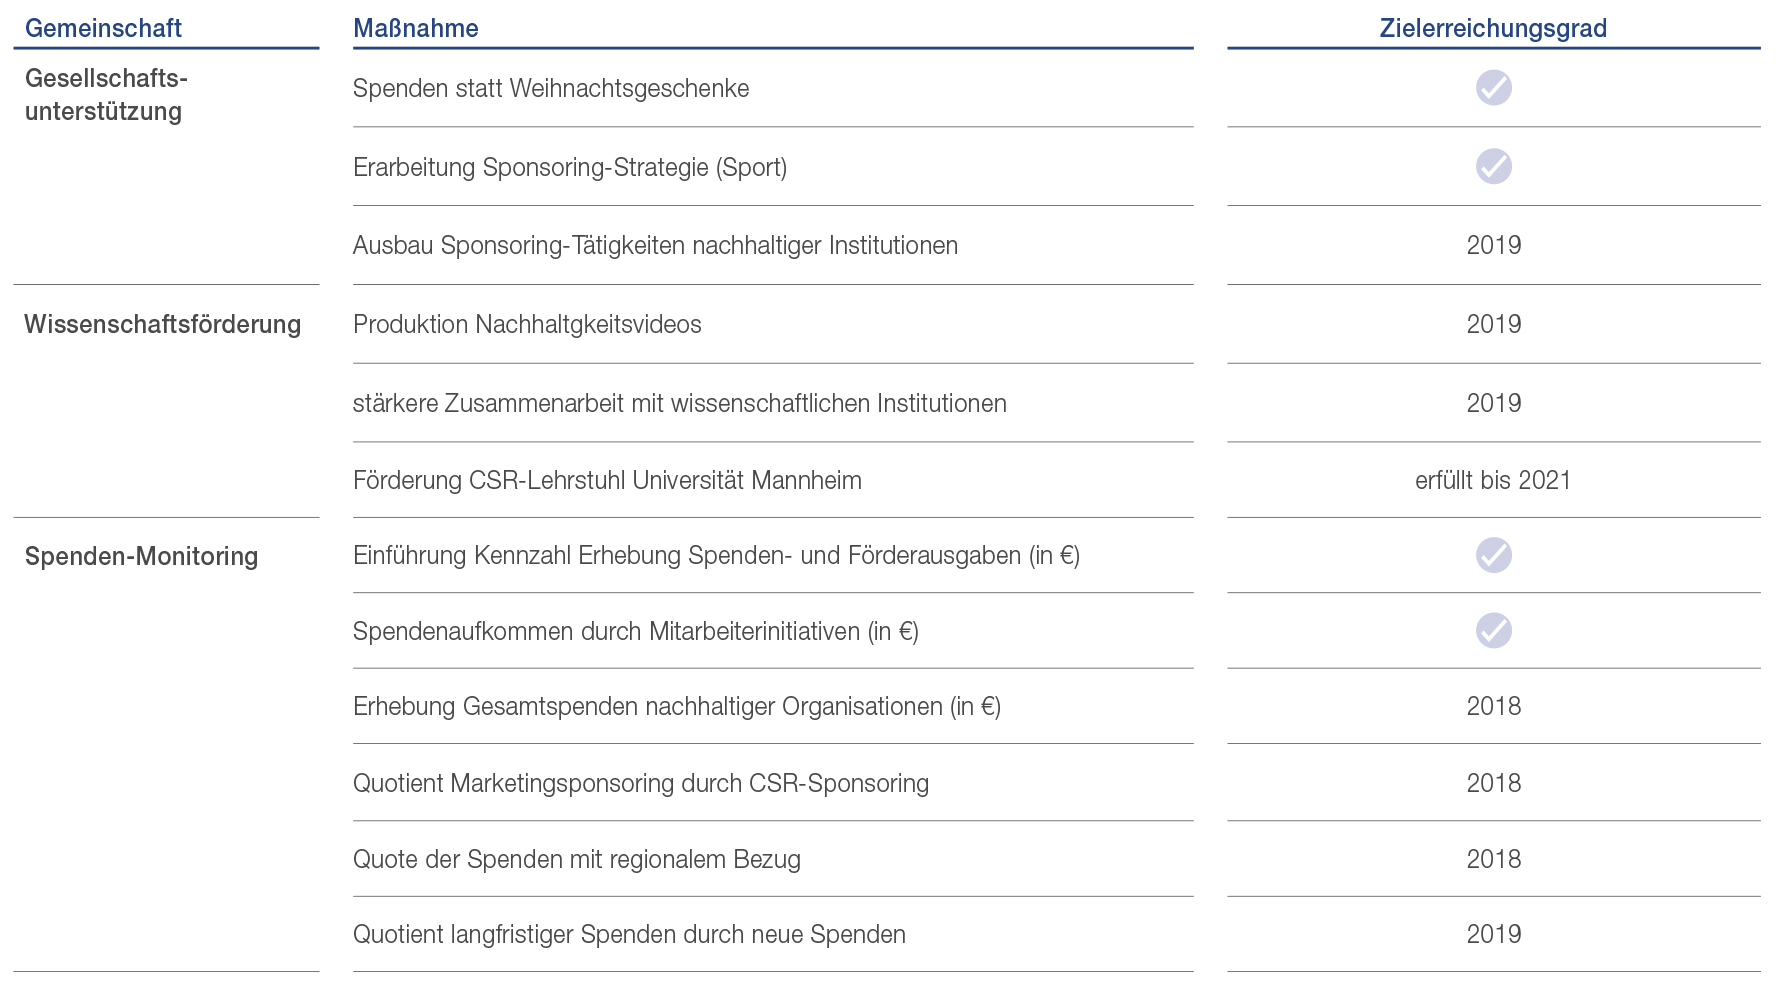Viewport: 1777px width, 994px height.
Task: Click text Spenden statt Weihnachtsgeschenke
Action: pos(551,88)
